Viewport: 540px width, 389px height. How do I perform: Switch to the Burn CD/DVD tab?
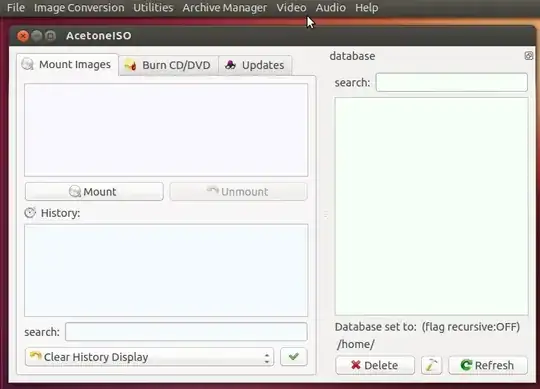click(168, 65)
